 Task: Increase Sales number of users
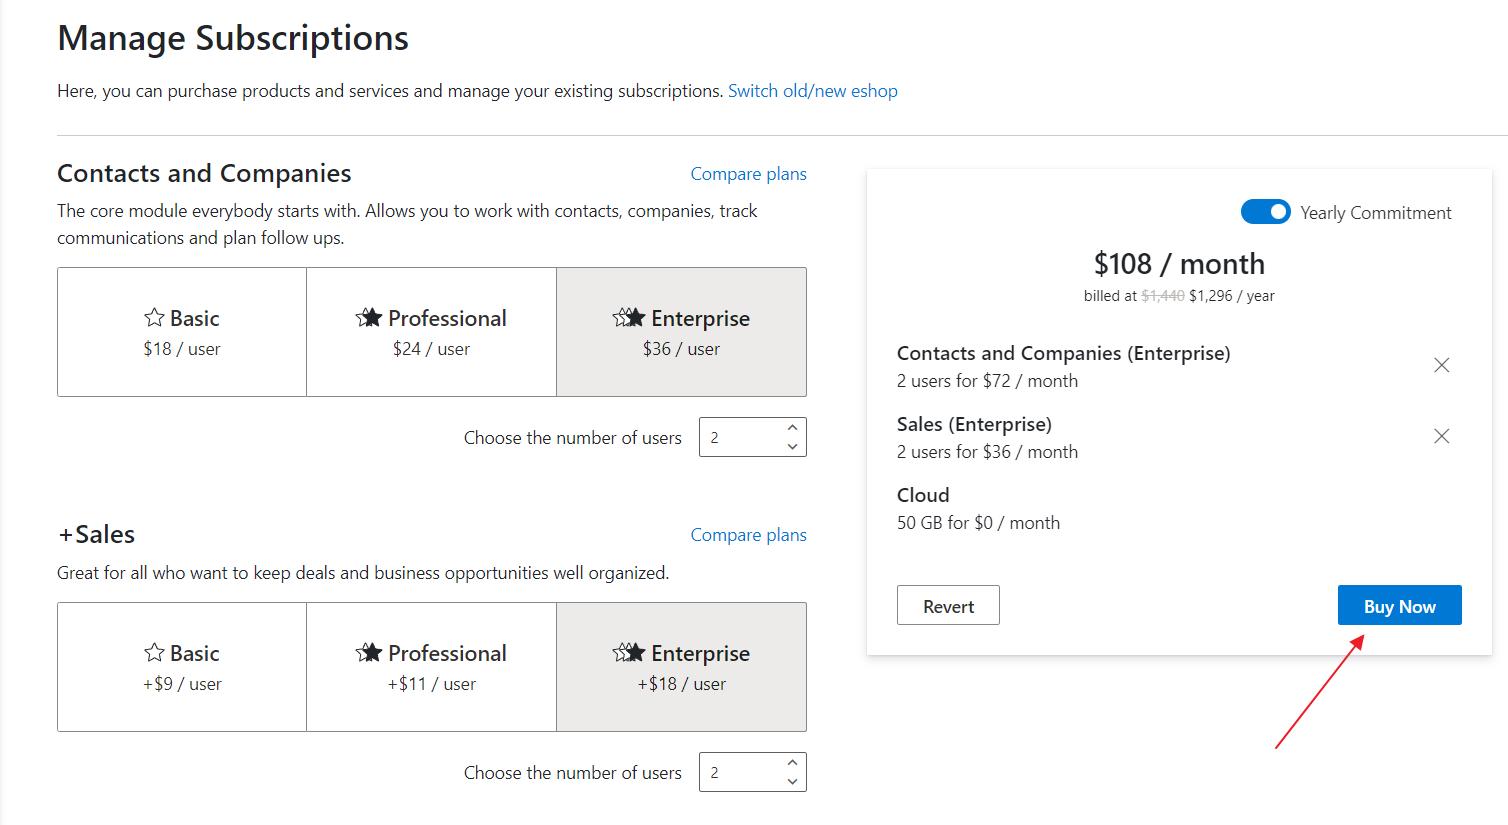(x=792, y=763)
